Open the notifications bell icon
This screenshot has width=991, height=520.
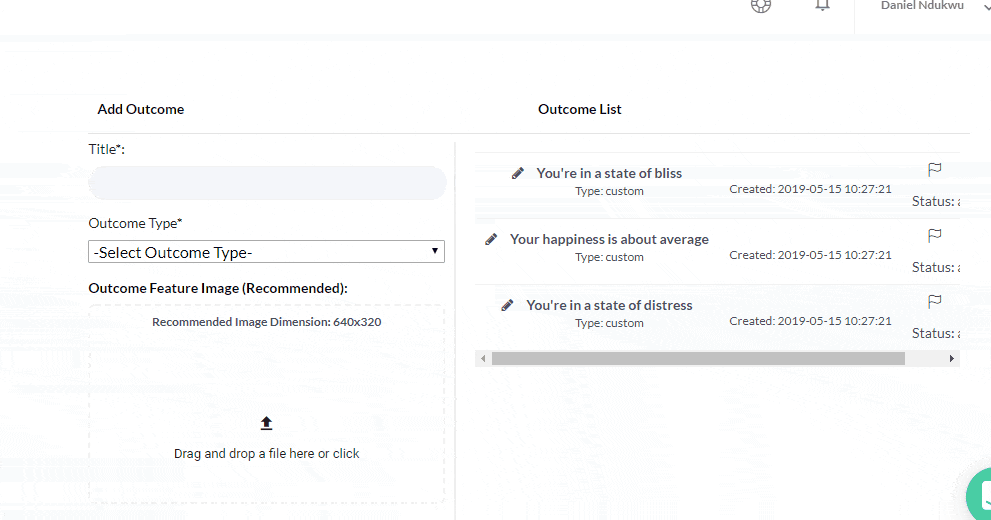coord(822,6)
